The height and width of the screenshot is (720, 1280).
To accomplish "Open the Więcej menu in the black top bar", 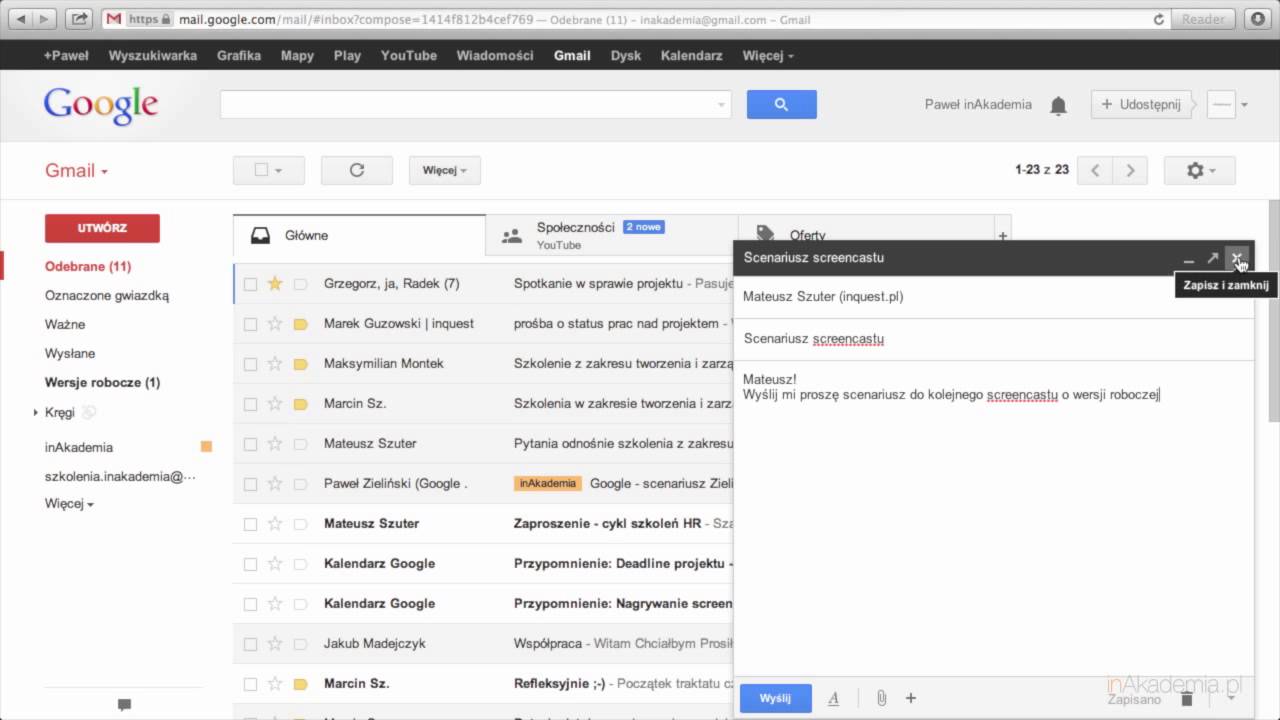I will tap(768, 56).
